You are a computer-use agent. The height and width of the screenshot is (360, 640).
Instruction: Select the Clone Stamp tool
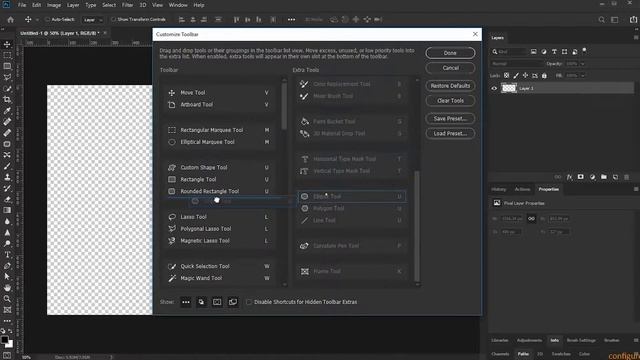(x=7, y=177)
